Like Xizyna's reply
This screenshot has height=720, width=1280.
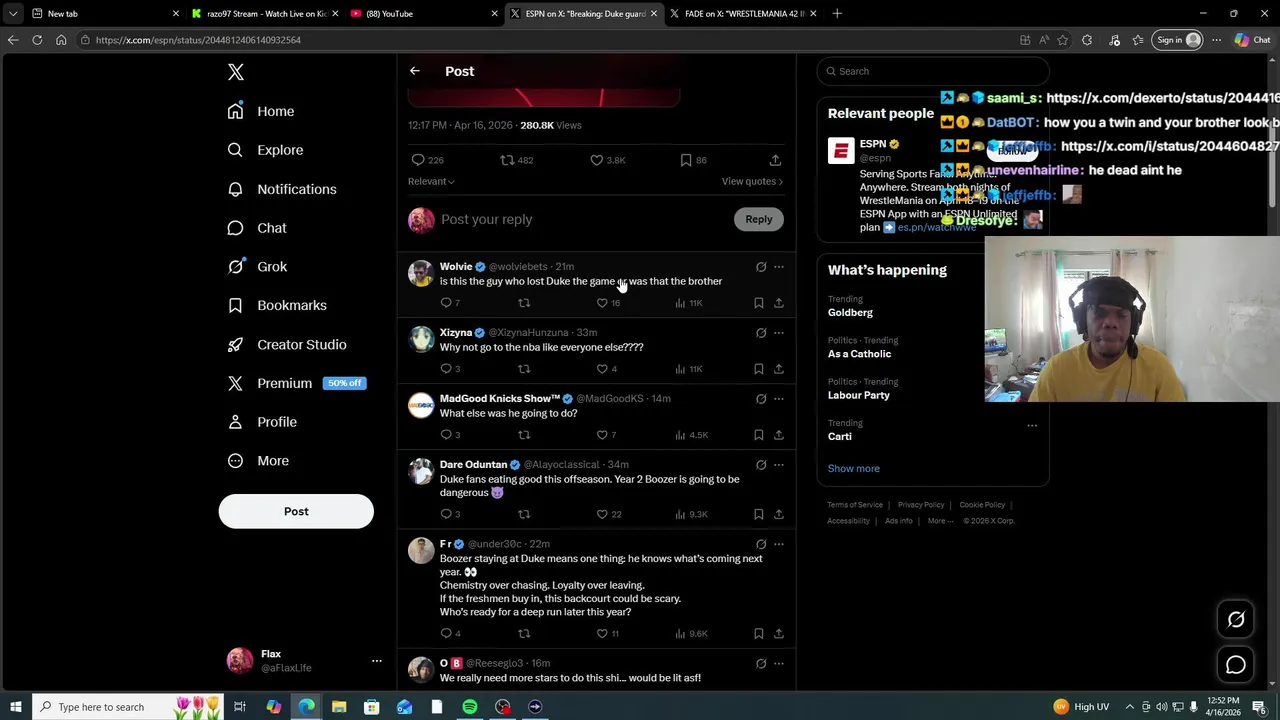pos(602,369)
